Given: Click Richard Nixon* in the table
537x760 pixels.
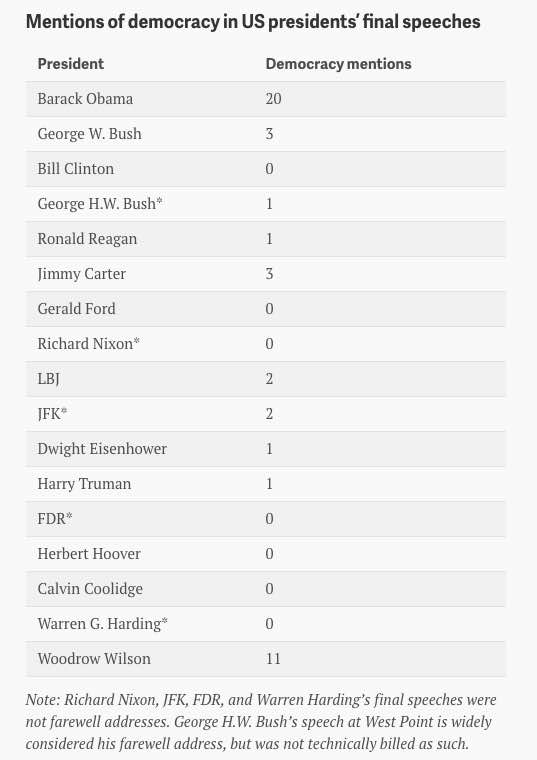Looking at the screenshot, I should pyautogui.click(x=89, y=344).
